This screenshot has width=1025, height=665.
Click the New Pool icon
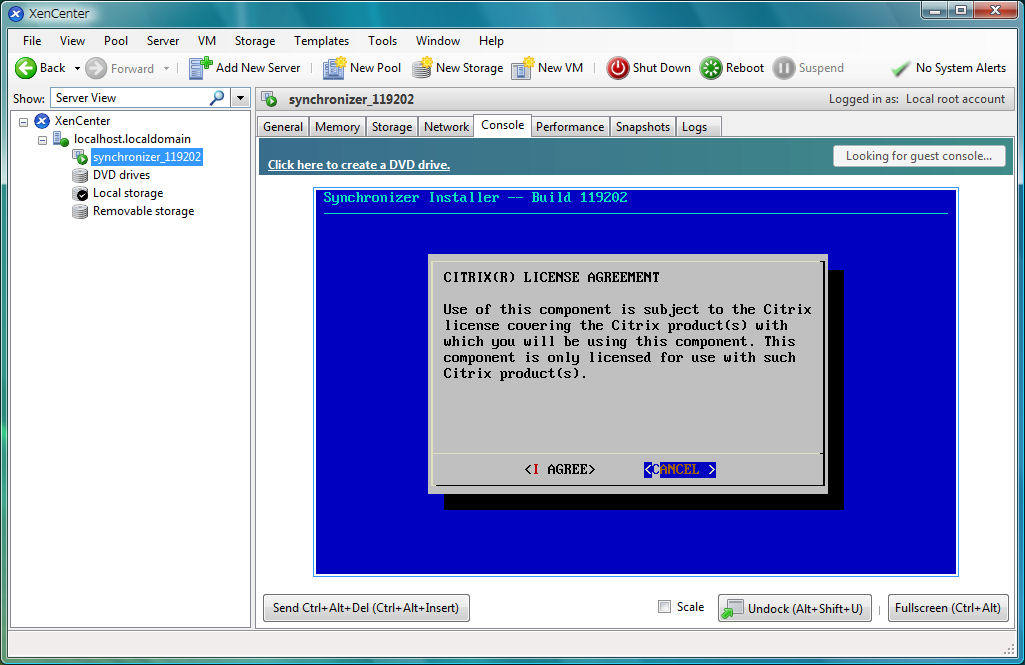point(334,68)
